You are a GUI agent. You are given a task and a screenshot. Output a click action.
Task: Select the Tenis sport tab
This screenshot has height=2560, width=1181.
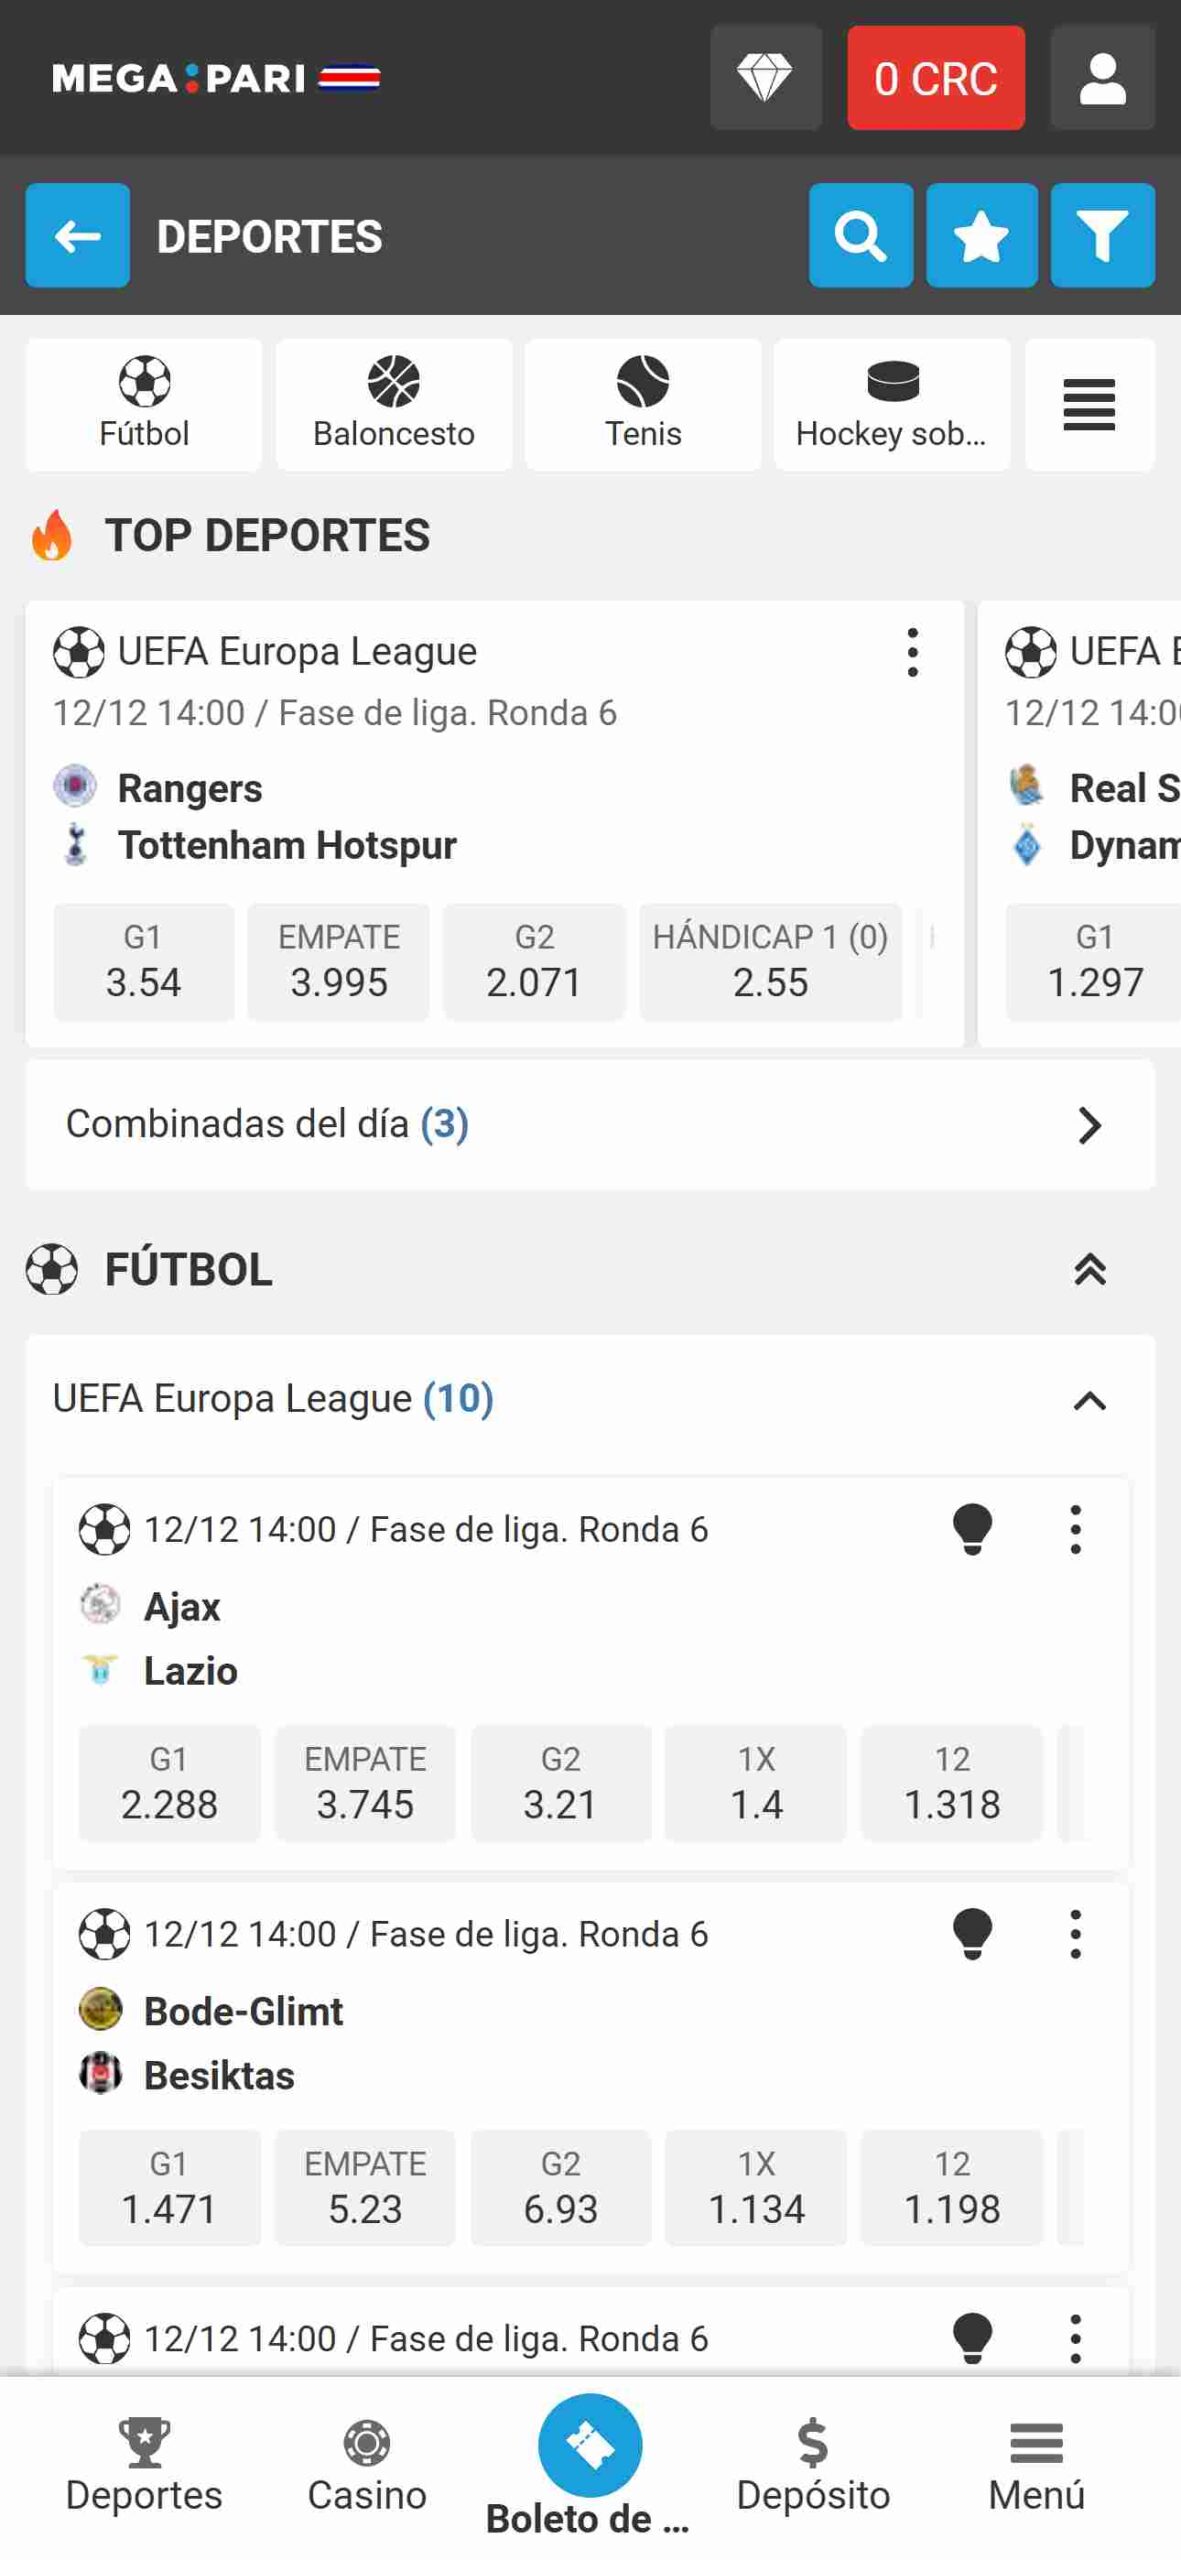click(643, 405)
